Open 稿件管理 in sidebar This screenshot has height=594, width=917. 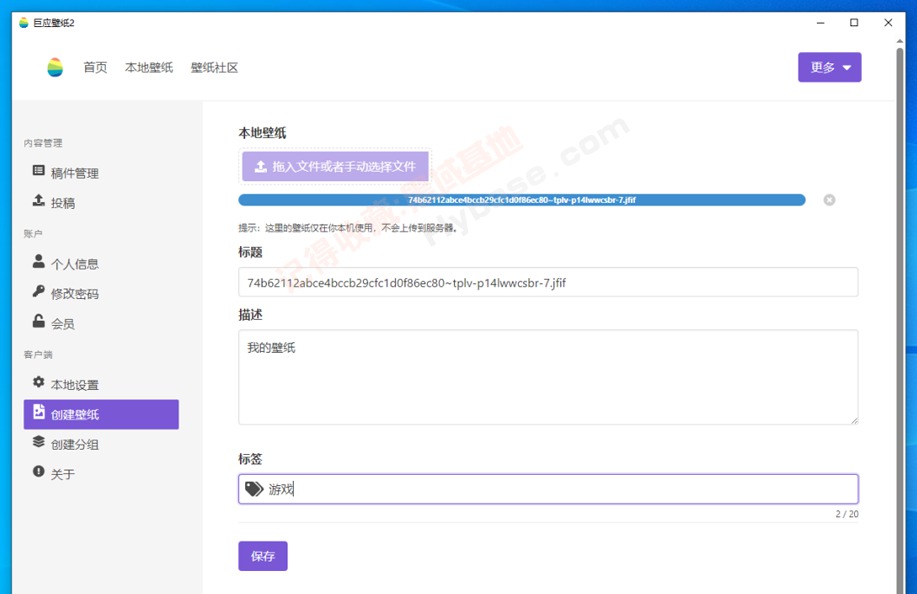(x=101, y=172)
